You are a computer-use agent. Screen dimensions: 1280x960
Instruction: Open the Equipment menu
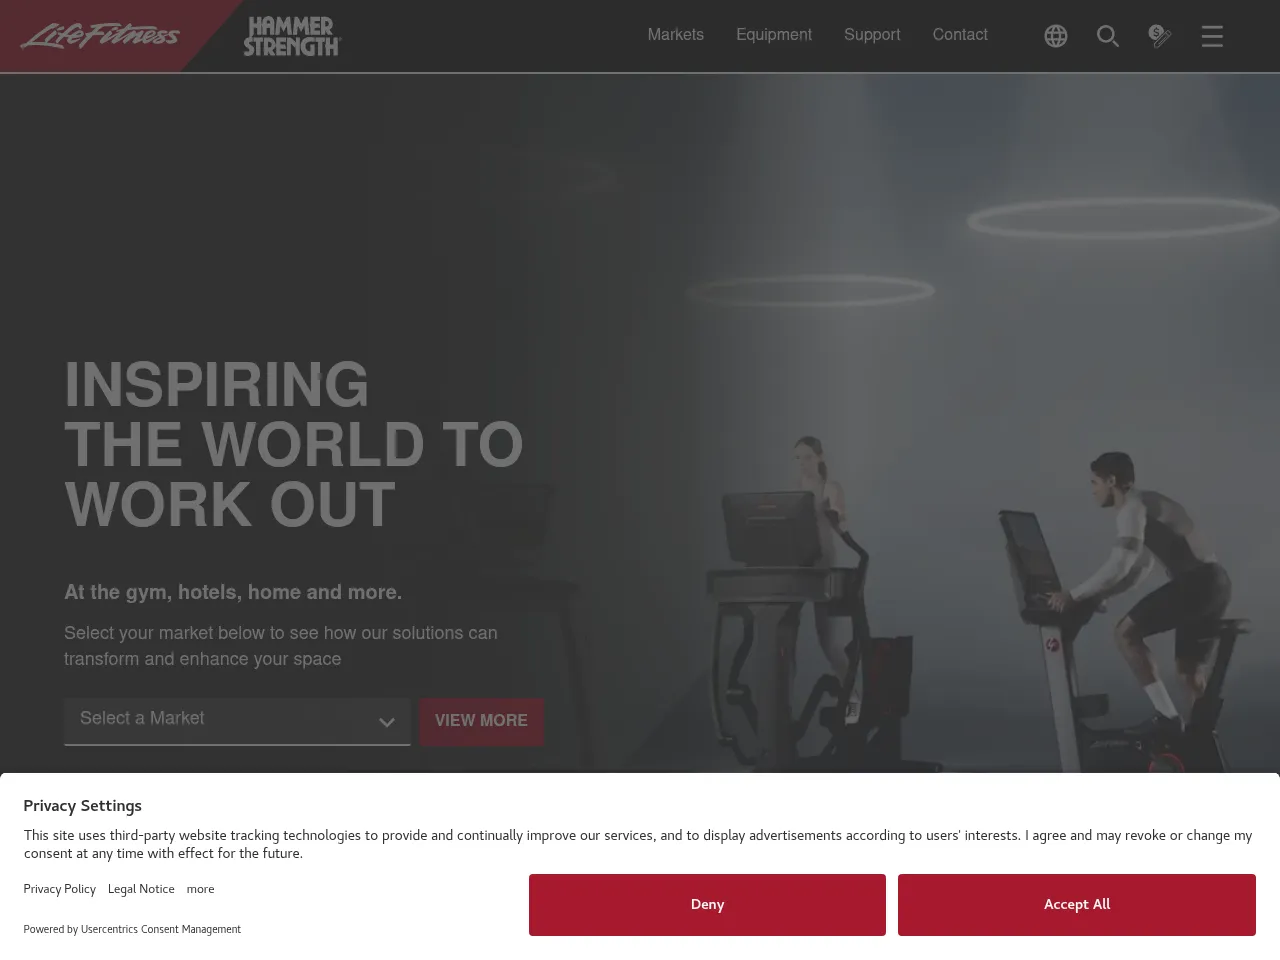coord(774,35)
